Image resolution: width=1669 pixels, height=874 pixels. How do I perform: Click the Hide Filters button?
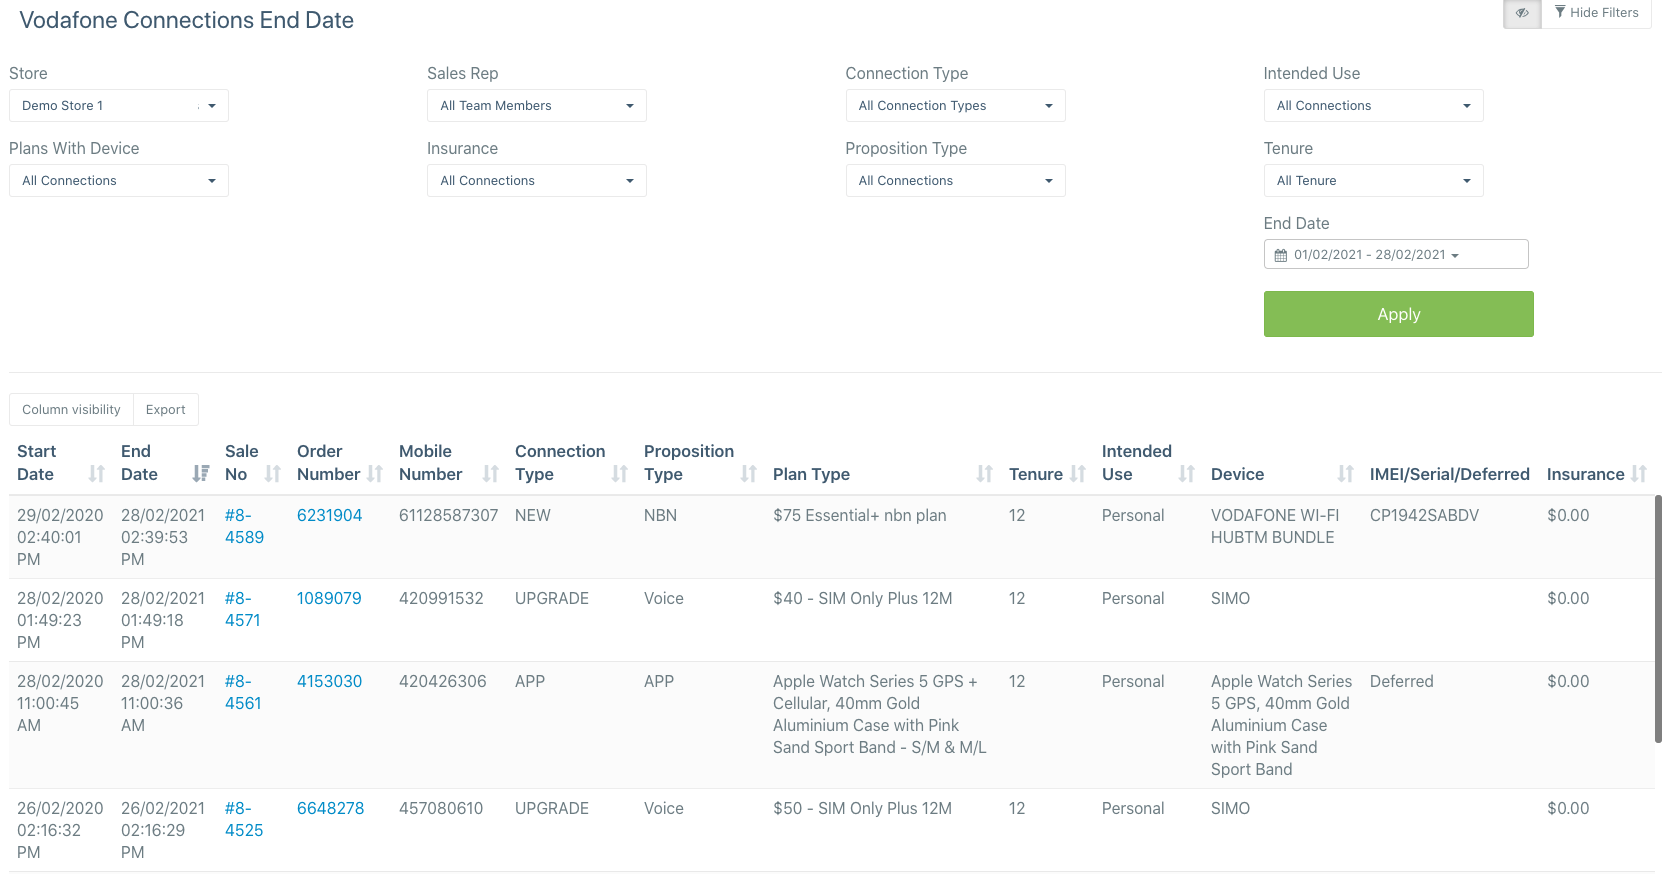pyautogui.click(x=1596, y=13)
